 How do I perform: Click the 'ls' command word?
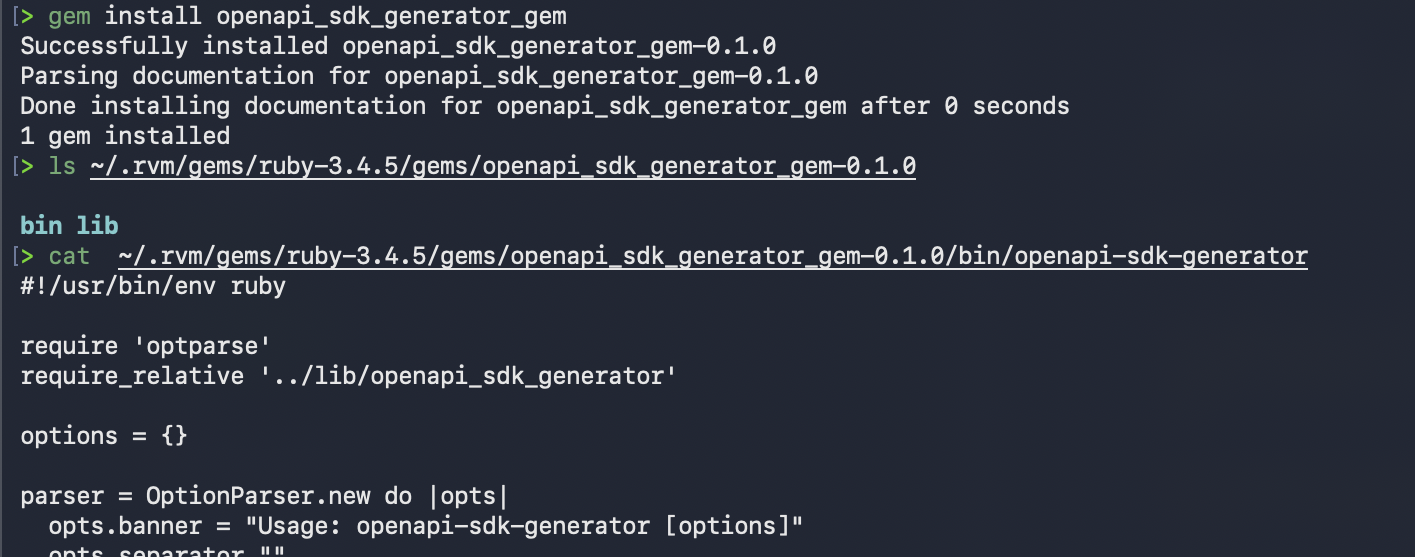coord(62,166)
